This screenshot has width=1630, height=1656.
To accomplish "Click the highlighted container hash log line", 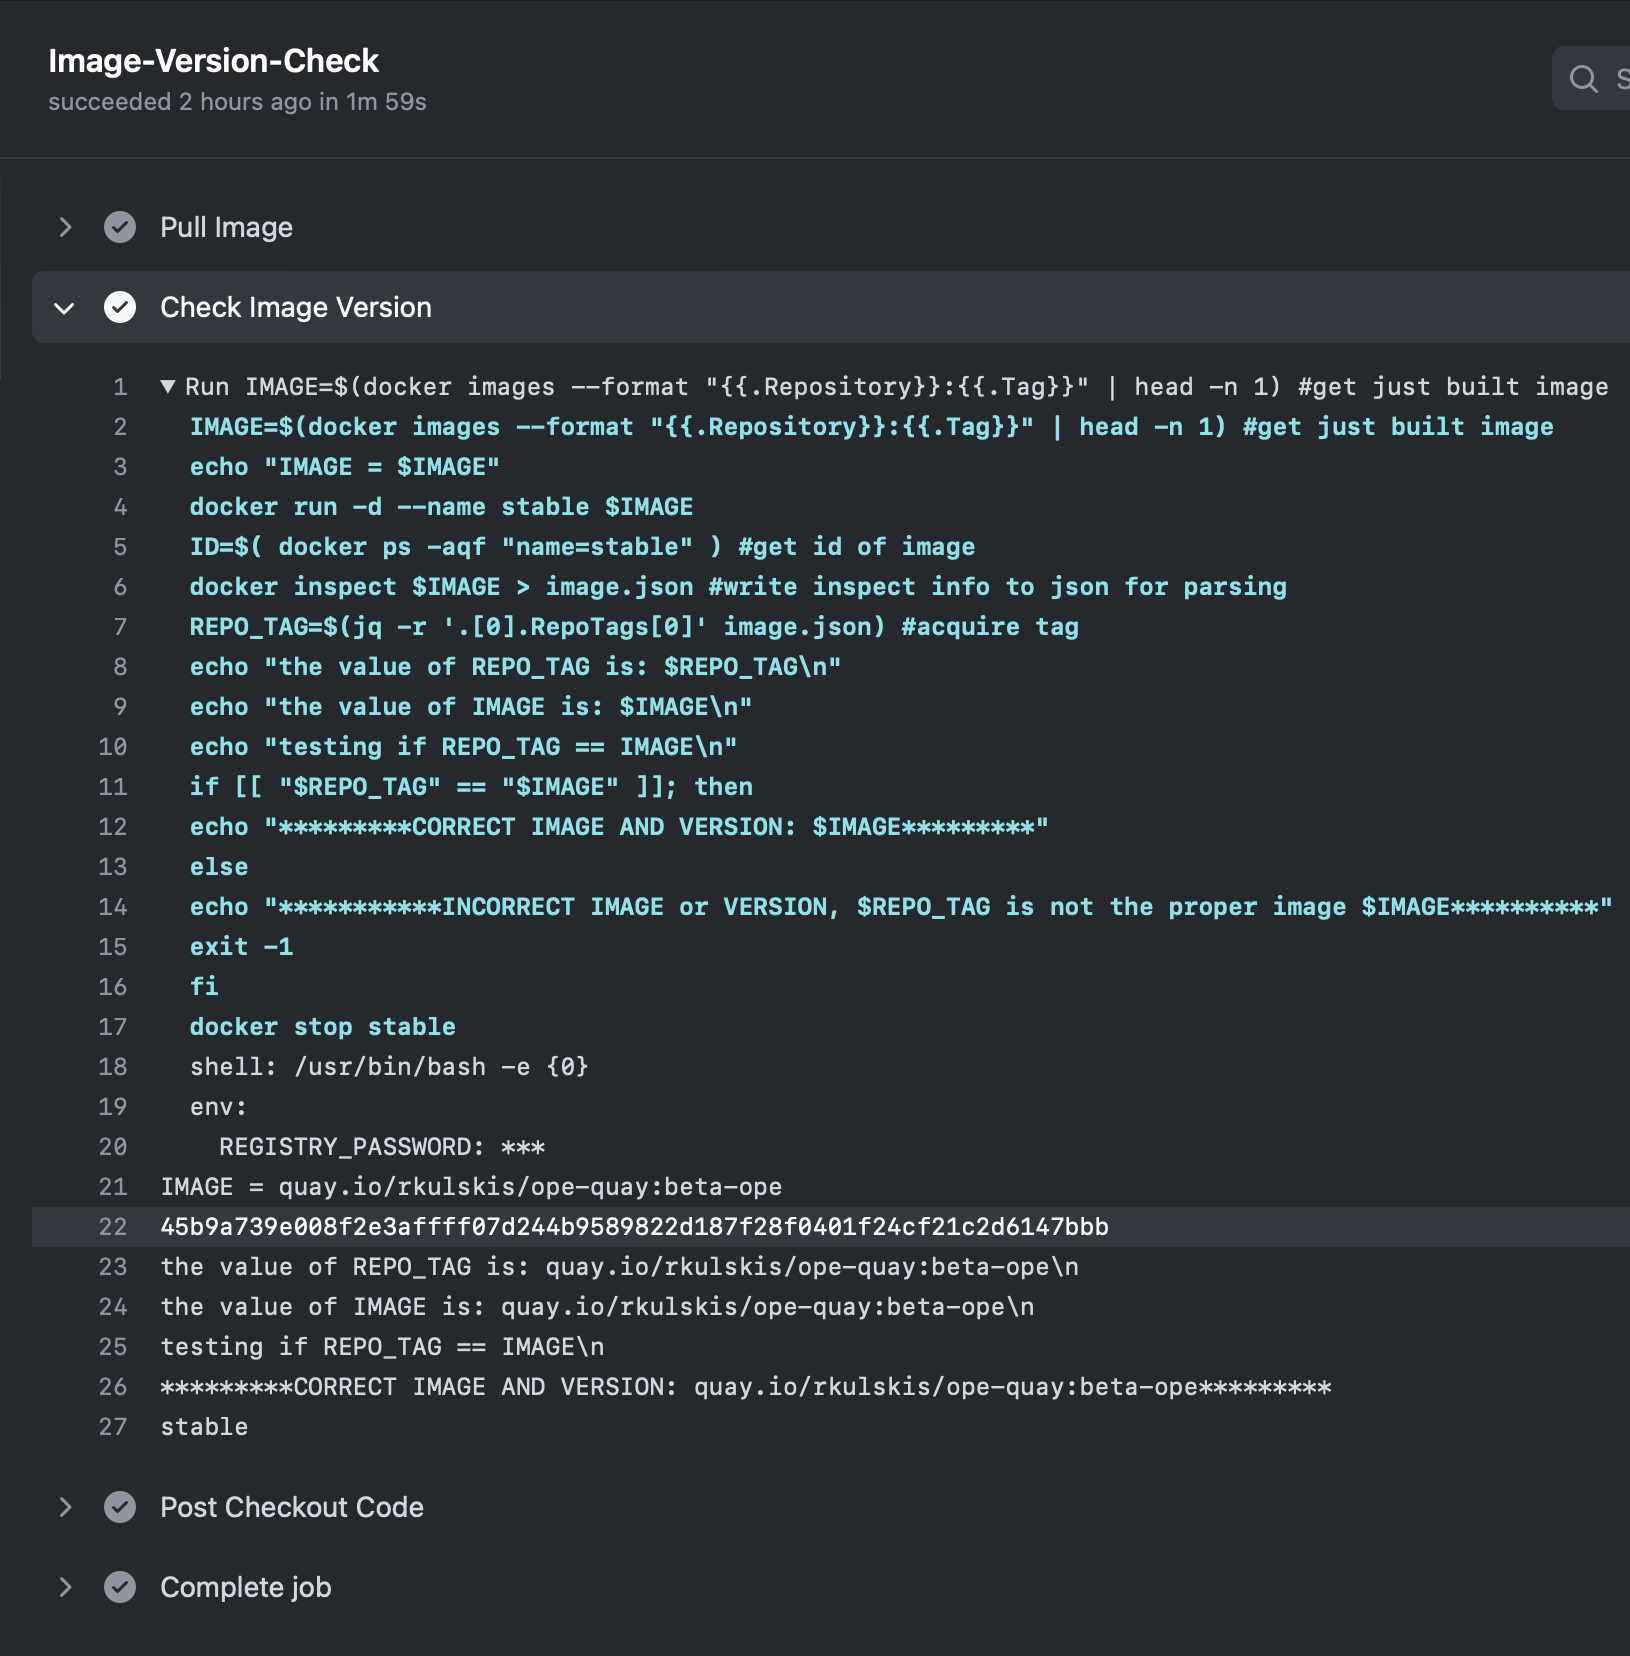I will [x=634, y=1227].
